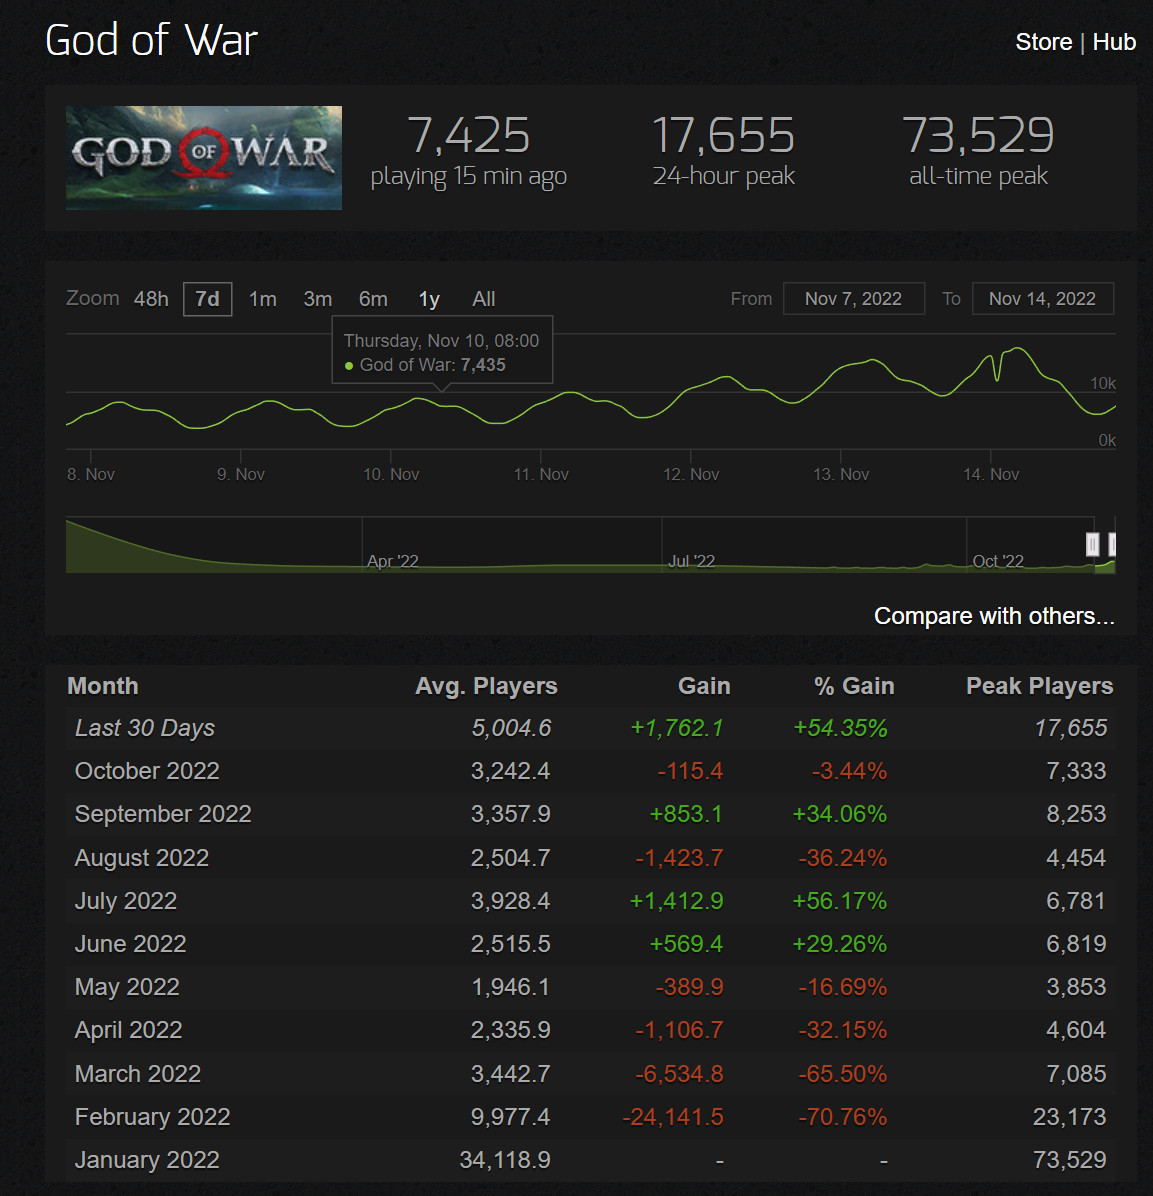This screenshot has height=1196, width=1153.
Task: Click the From date field showing Nov 7, 2022
Action: tap(854, 298)
